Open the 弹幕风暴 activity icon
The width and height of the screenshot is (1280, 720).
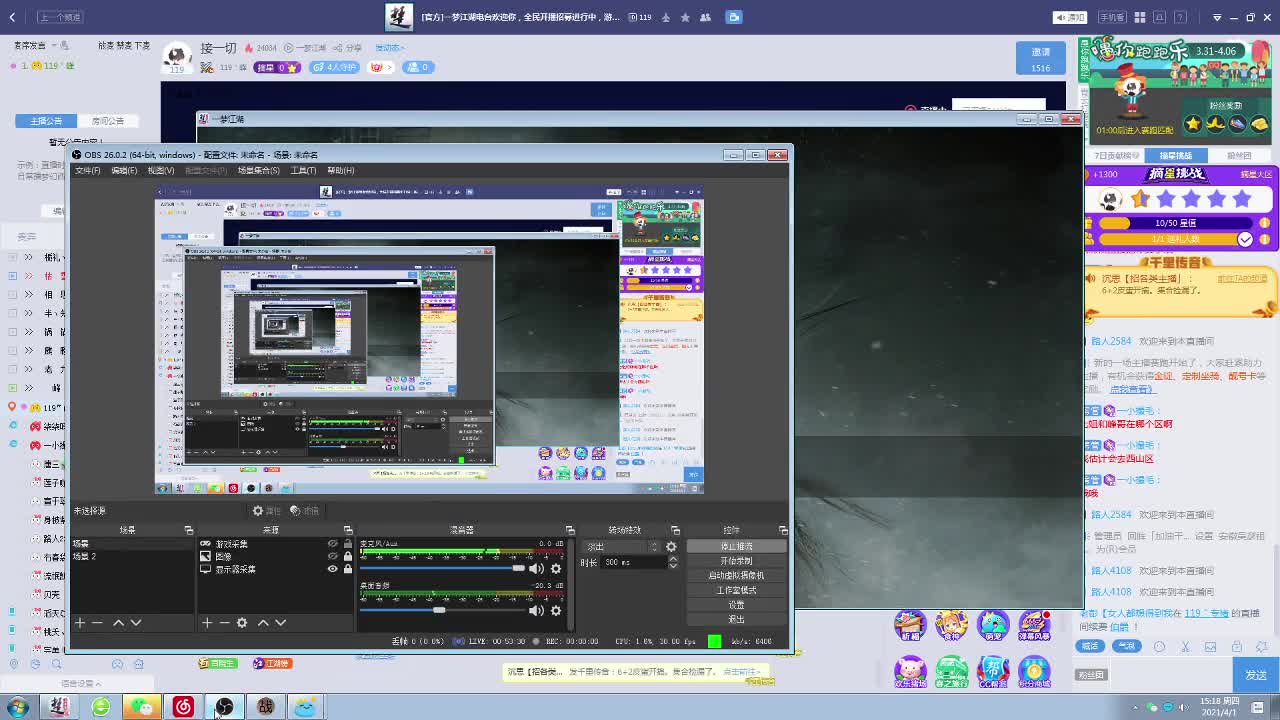click(x=1035, y=625)
